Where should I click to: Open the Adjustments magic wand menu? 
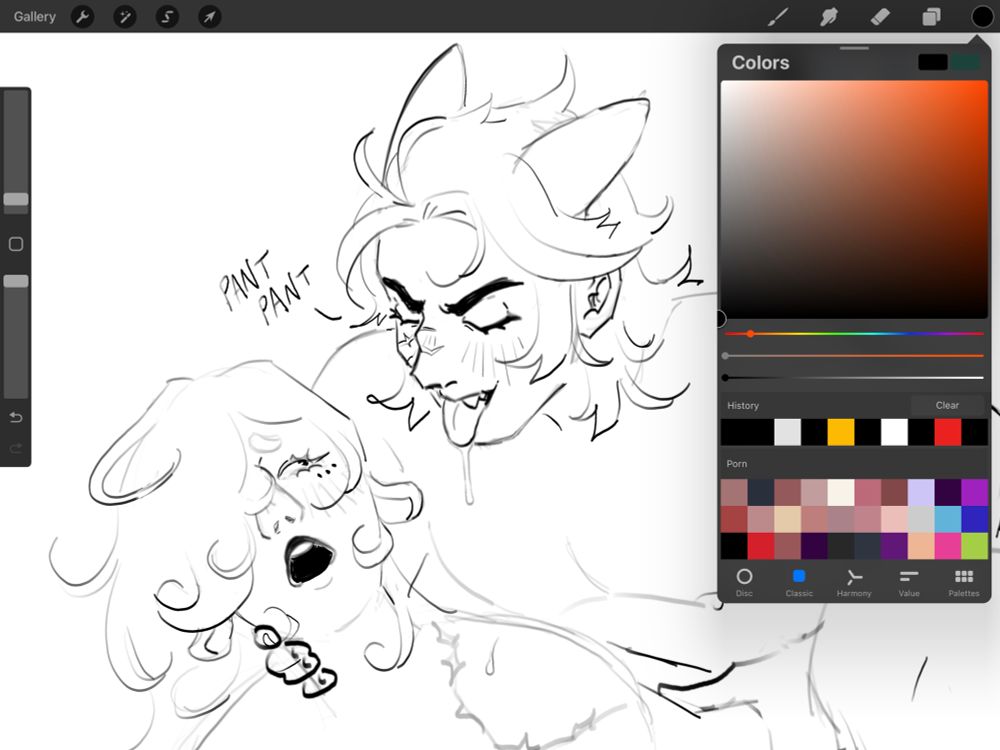125,17
